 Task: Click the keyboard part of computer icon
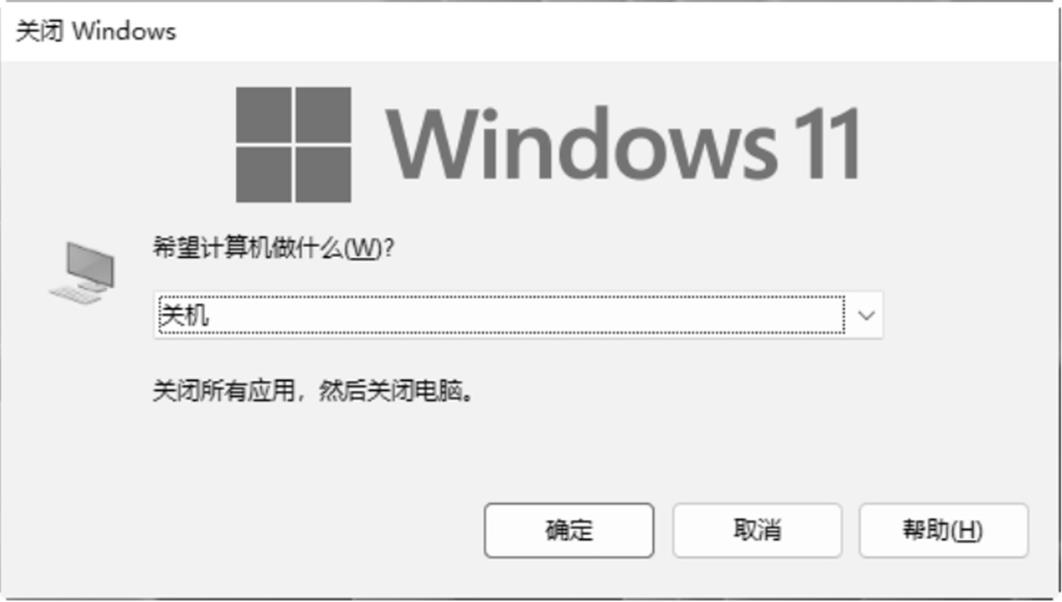pyautogui.click(x=75, y=295)
